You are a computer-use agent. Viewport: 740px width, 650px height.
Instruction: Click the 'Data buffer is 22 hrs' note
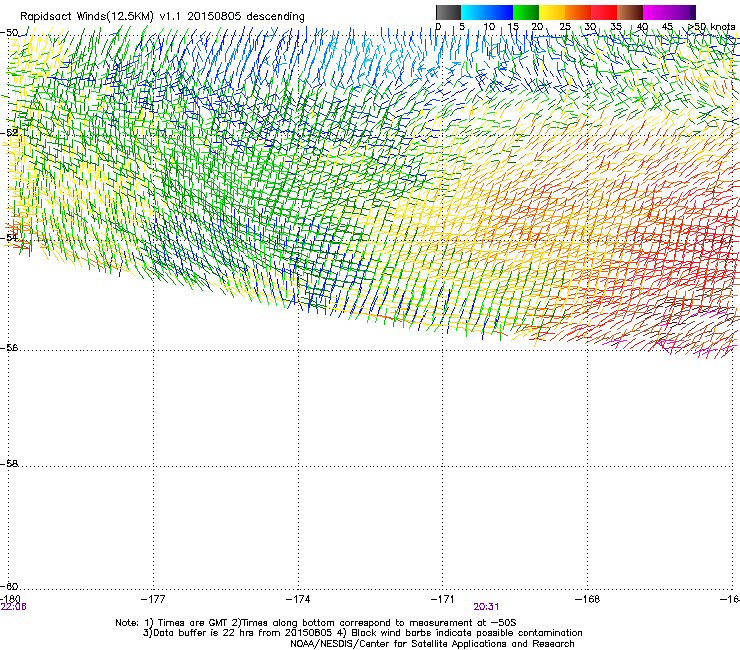[x=362, y=633]
